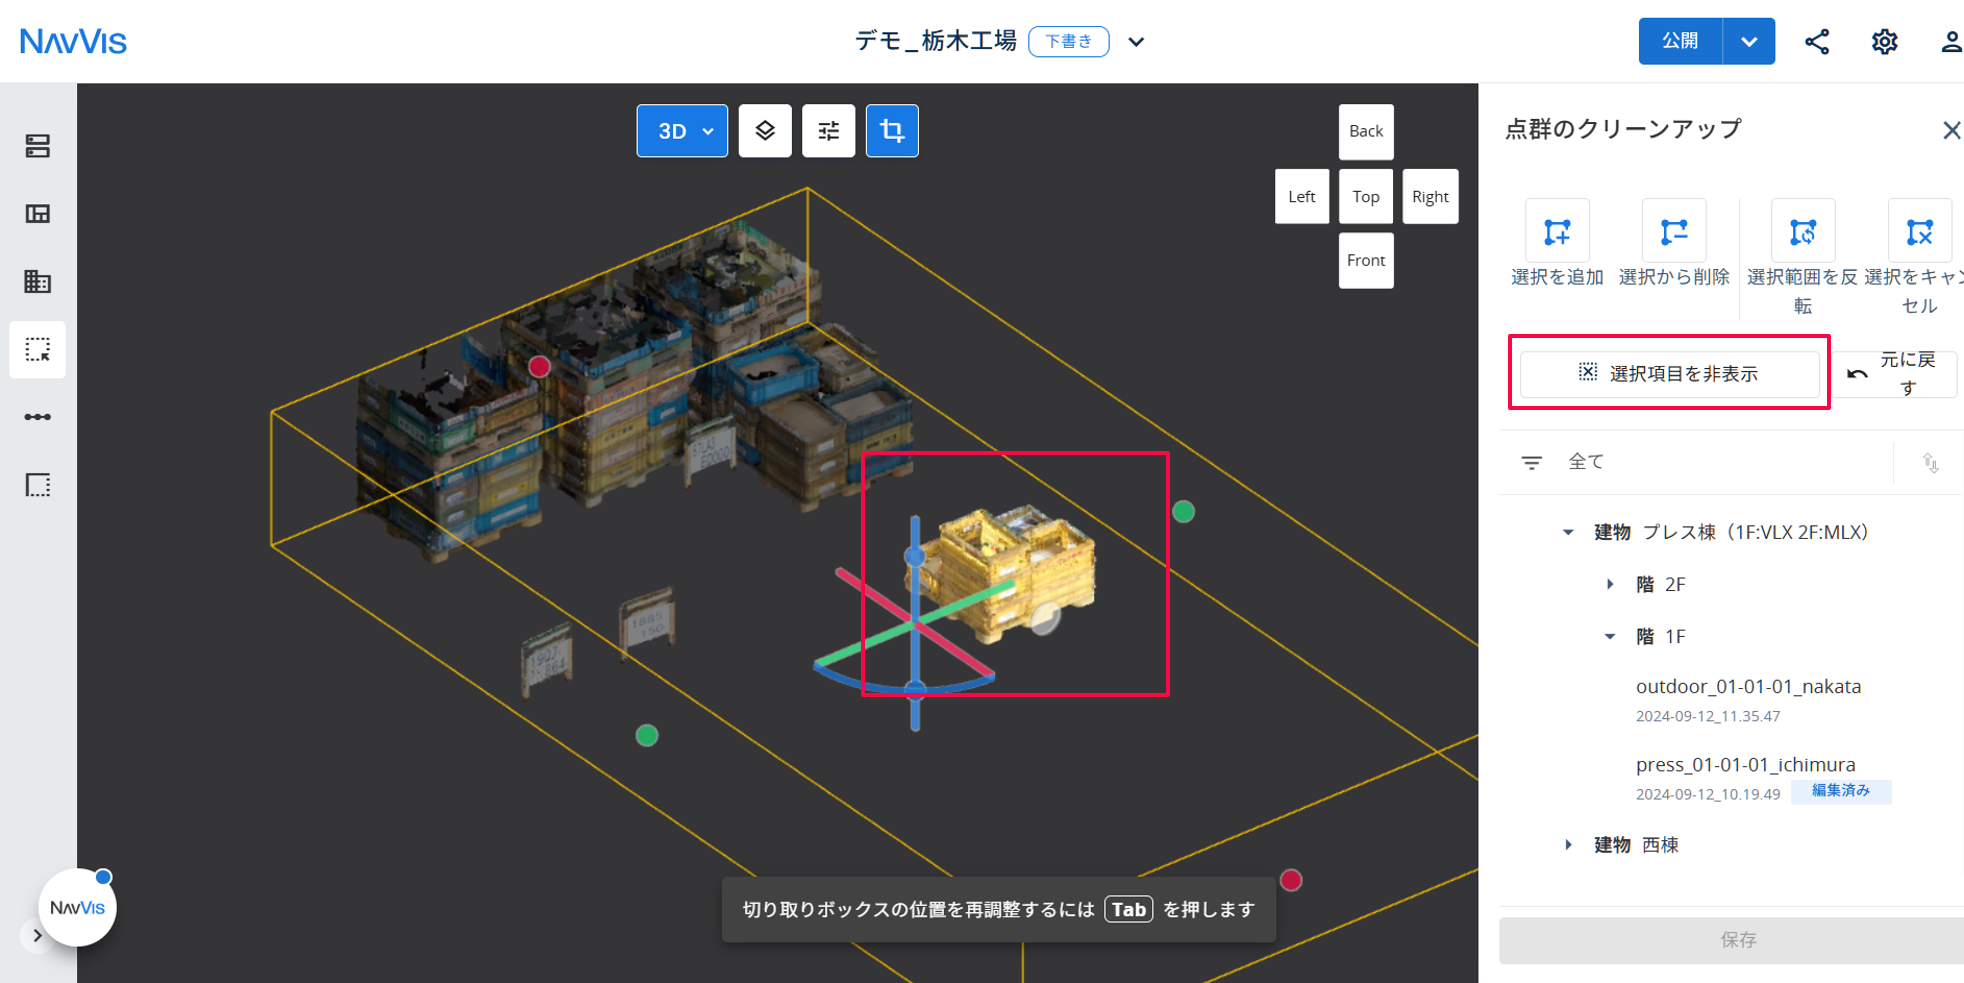The width and height of the screenshot is (1964, 983).
Task: Select the press_01-01-01_ichimura dataset
Action: [1745, 765]
